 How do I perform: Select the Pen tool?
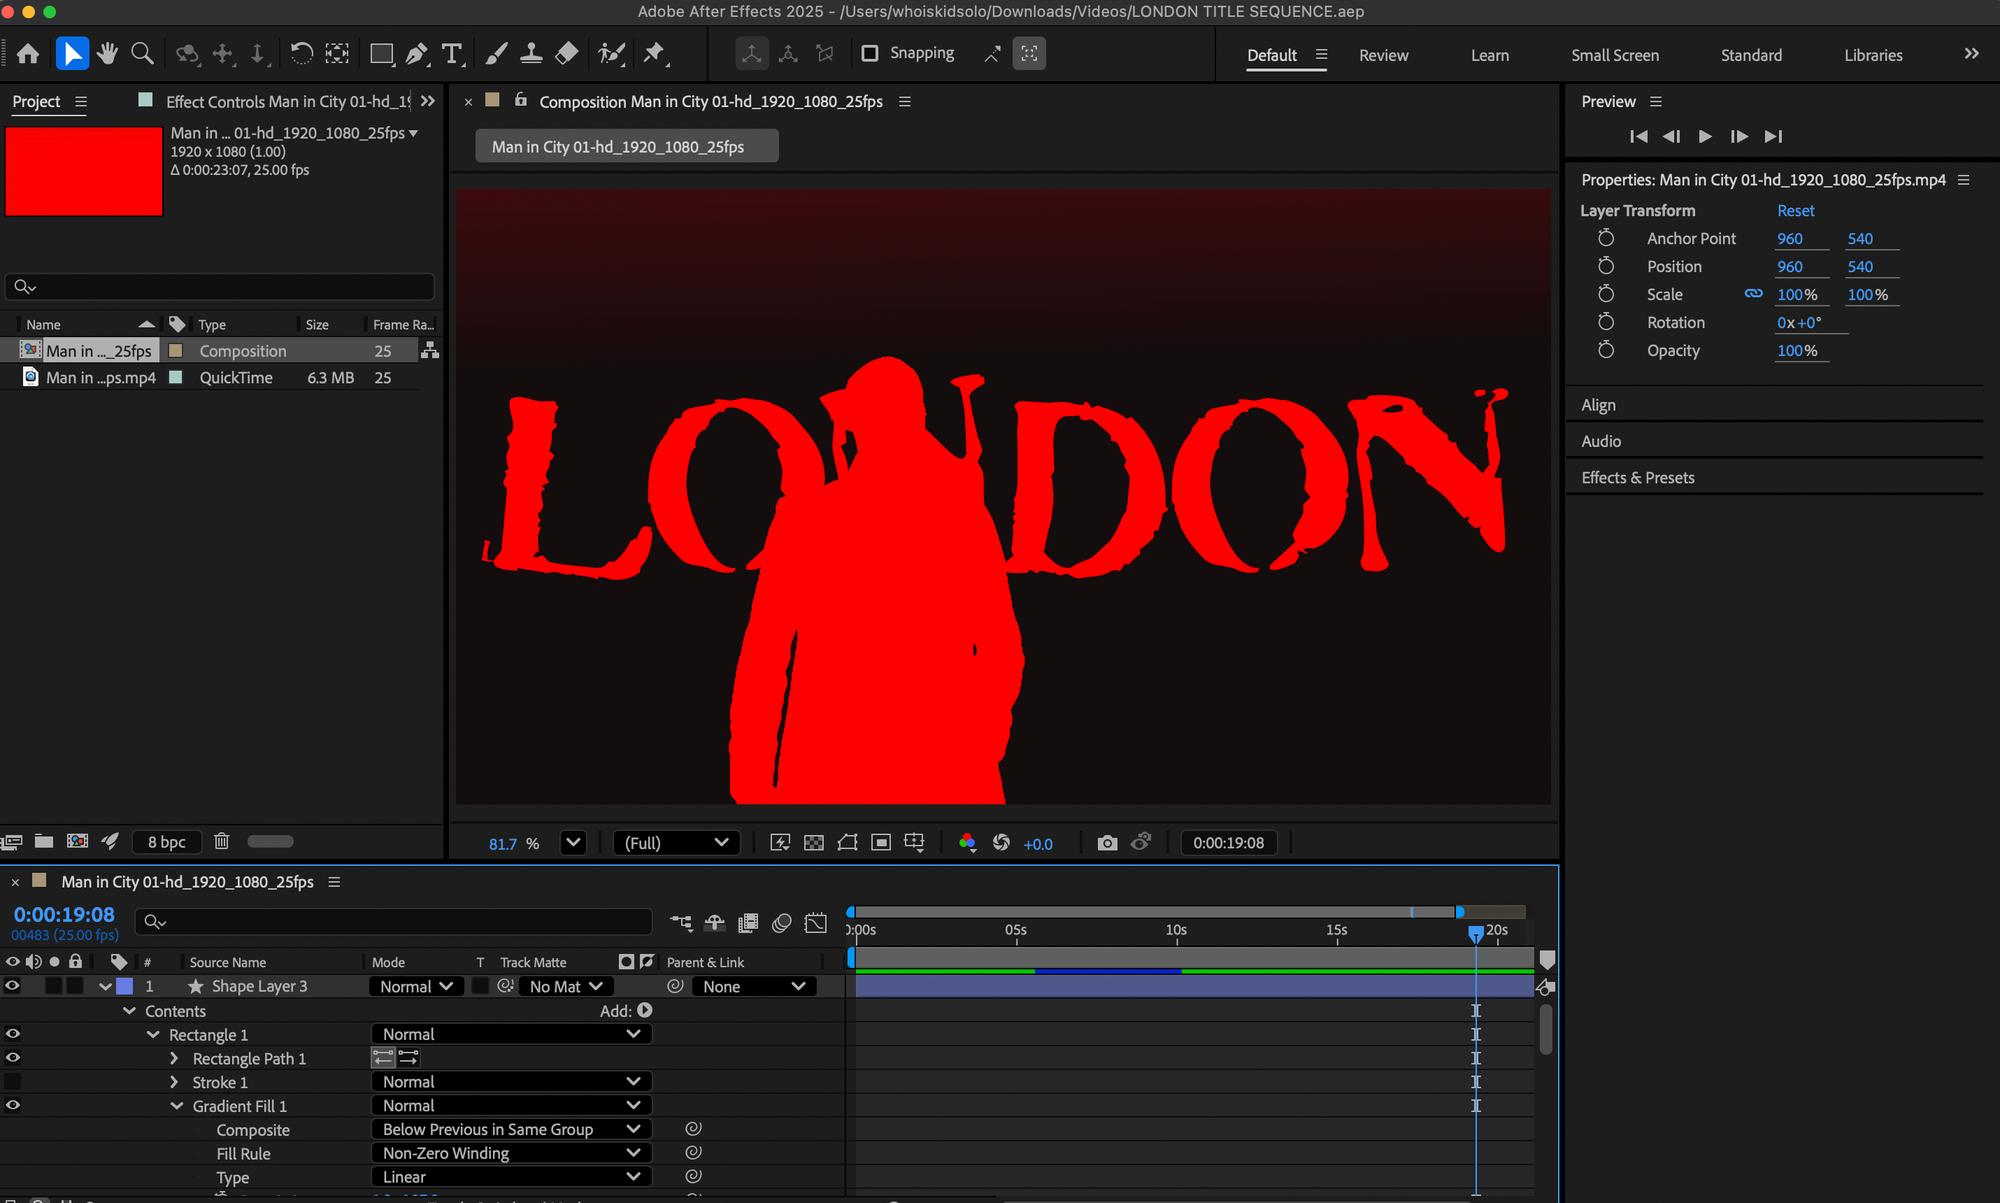click(x=417, y=53)
